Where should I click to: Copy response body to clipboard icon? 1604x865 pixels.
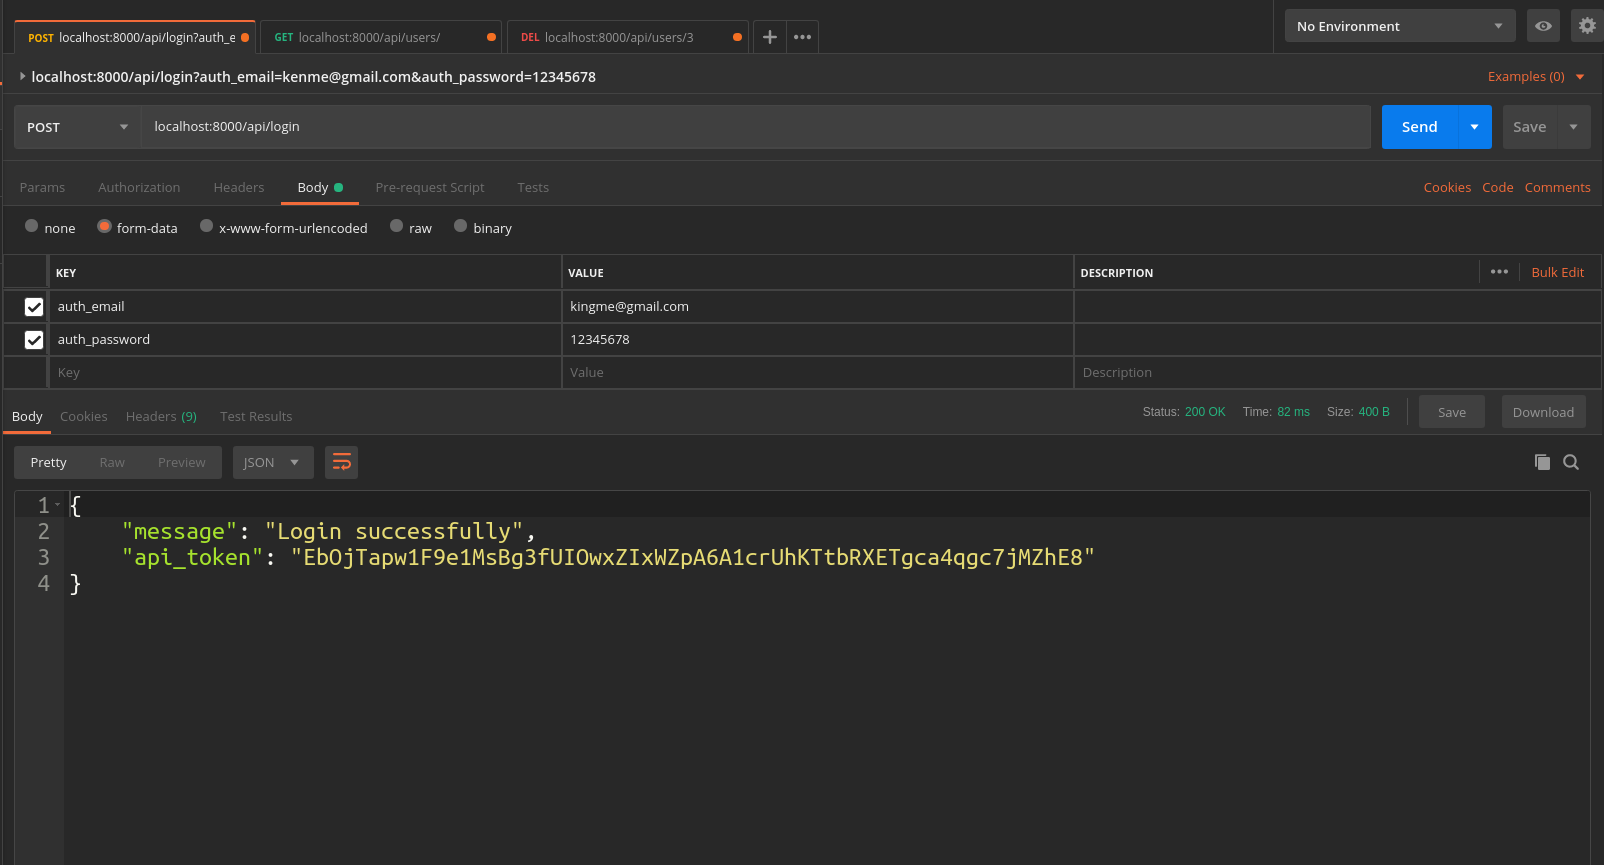pyautogui.click(x=1542, y=462)
